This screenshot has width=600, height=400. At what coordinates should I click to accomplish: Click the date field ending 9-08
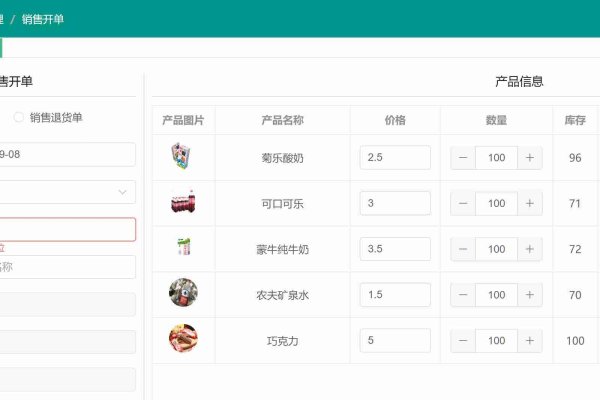[x=67, y=154]
